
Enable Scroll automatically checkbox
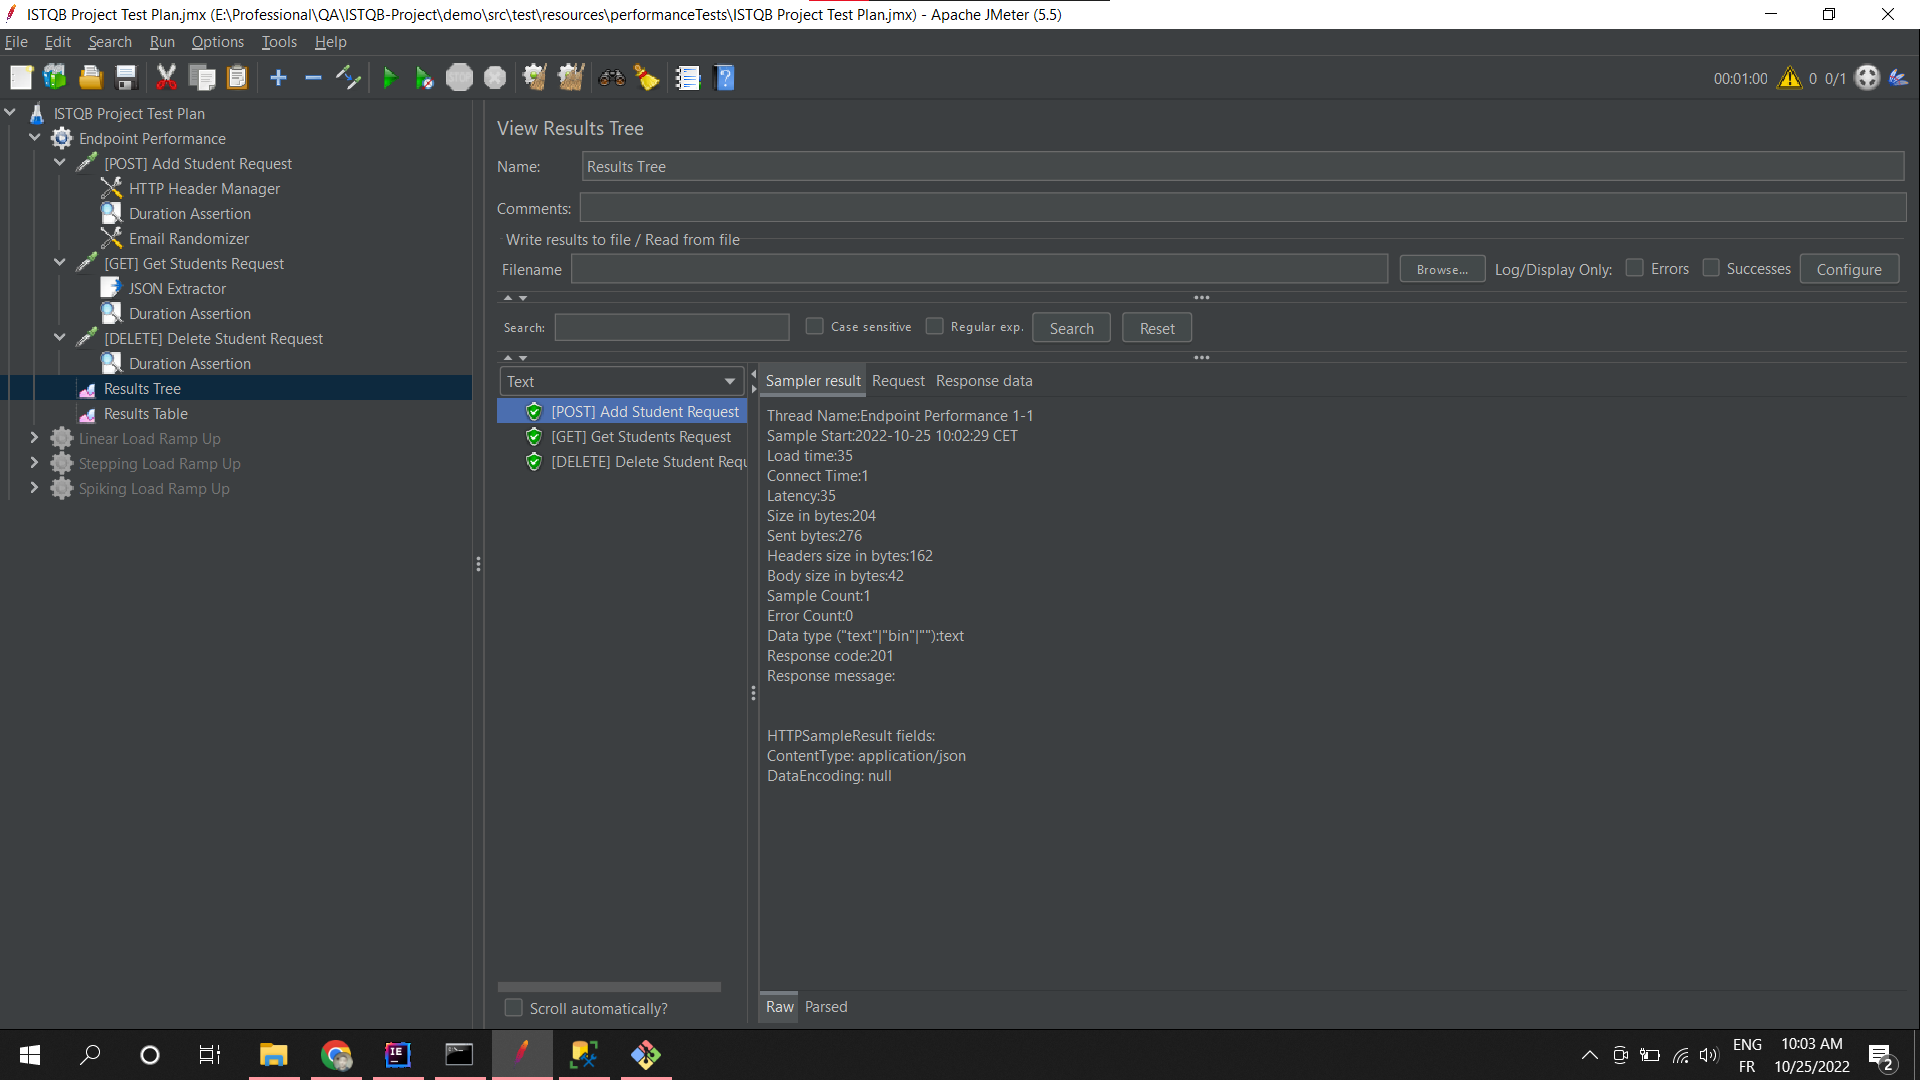coord(514,1008)
